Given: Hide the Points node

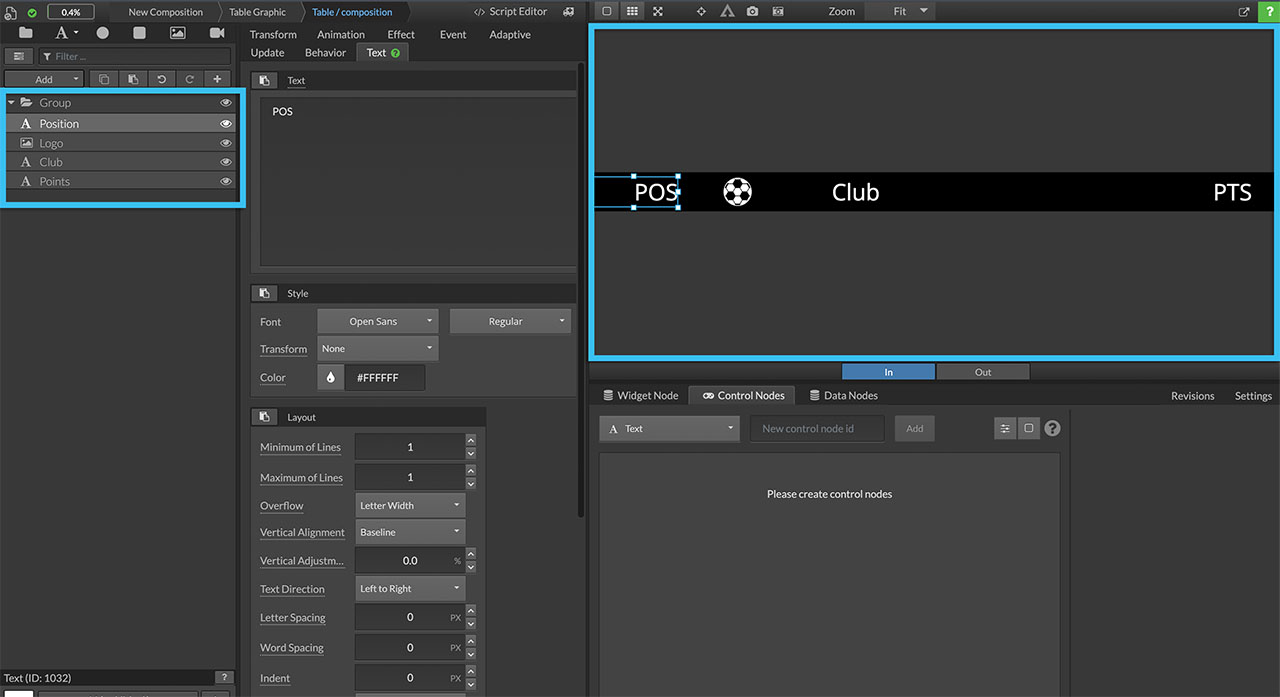Looking at the screenshot, I should point(226,181).
